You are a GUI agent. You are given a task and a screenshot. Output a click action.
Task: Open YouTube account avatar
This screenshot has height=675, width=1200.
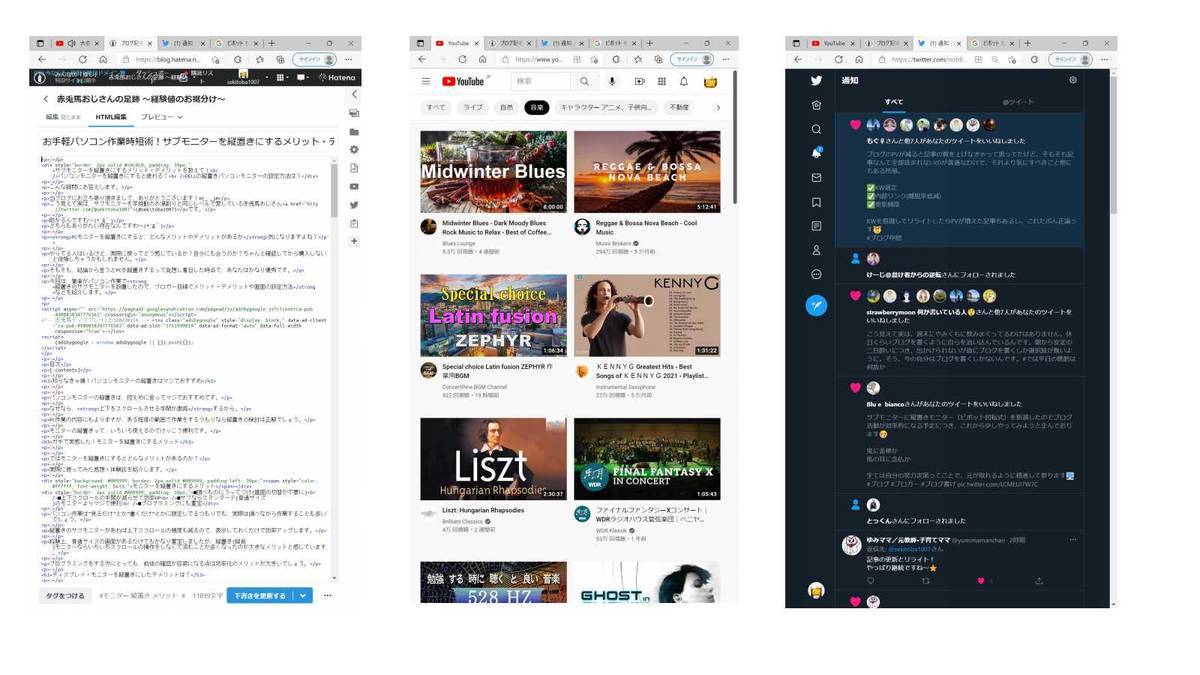[x=712, y=81]
